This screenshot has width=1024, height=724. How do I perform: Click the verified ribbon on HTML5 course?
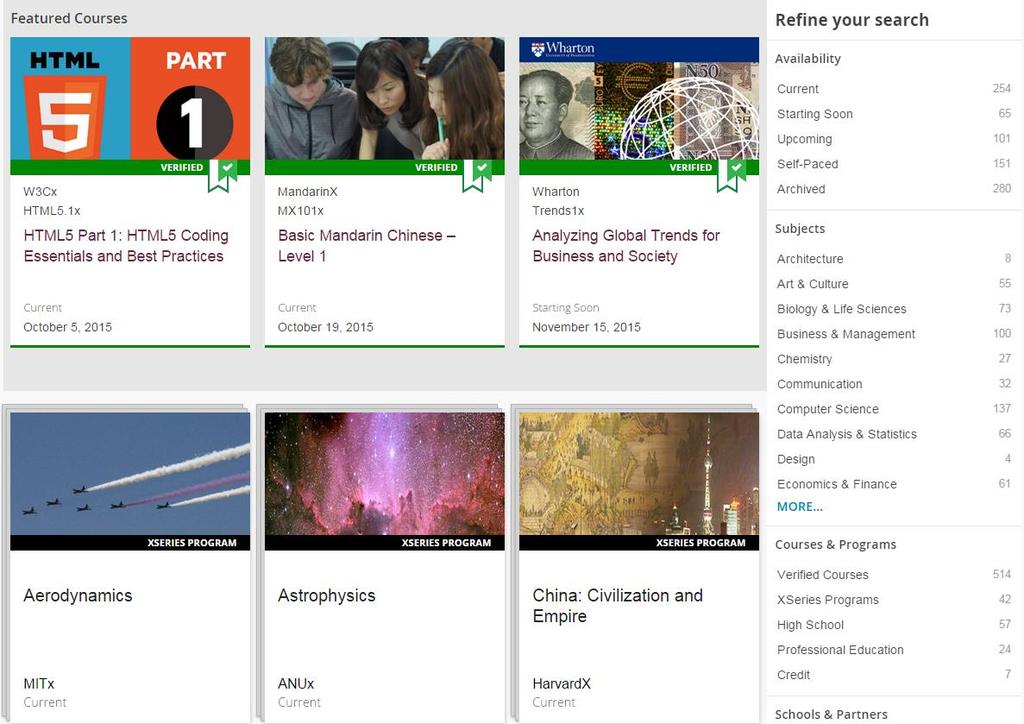tap(222, 175)
